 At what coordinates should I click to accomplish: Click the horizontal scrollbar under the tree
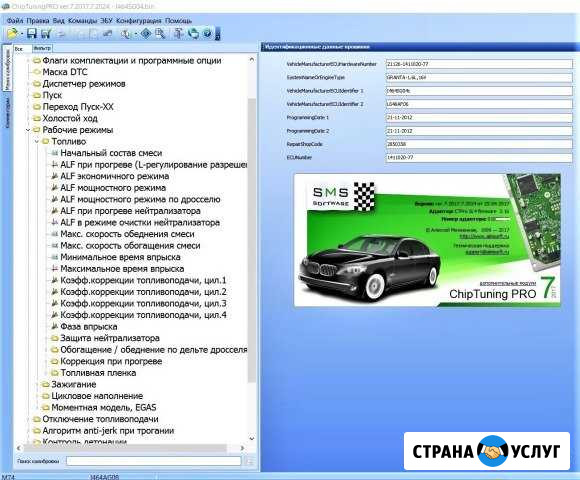click(131, 448)
